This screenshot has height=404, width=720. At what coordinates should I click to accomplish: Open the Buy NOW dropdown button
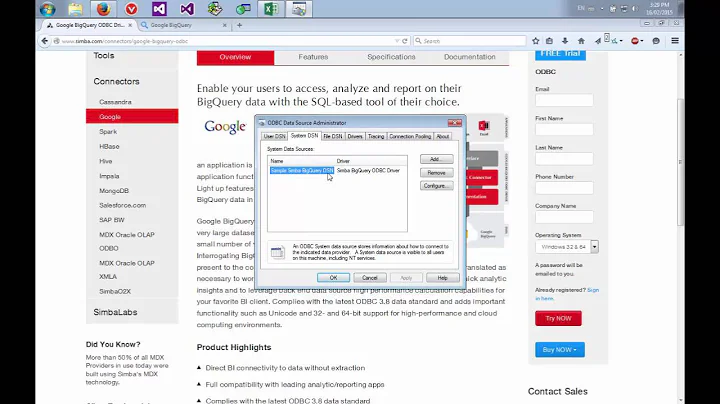coord(560,349)
